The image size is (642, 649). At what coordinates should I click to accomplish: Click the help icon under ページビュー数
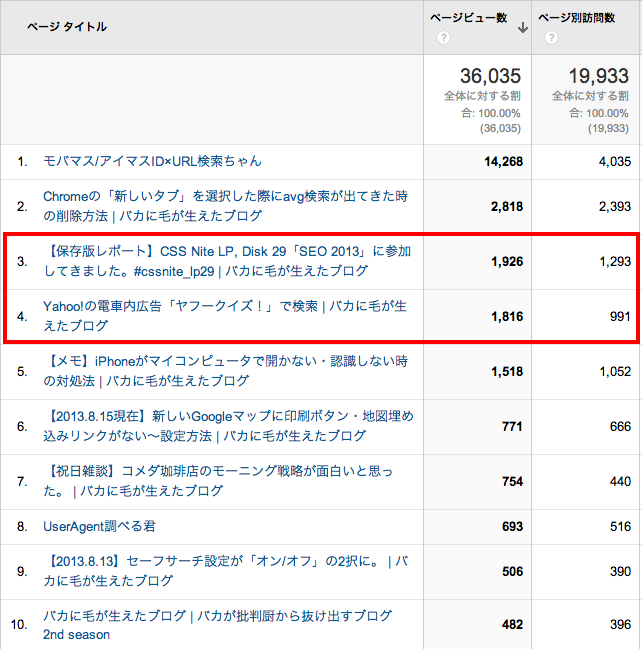pos(443,38)
